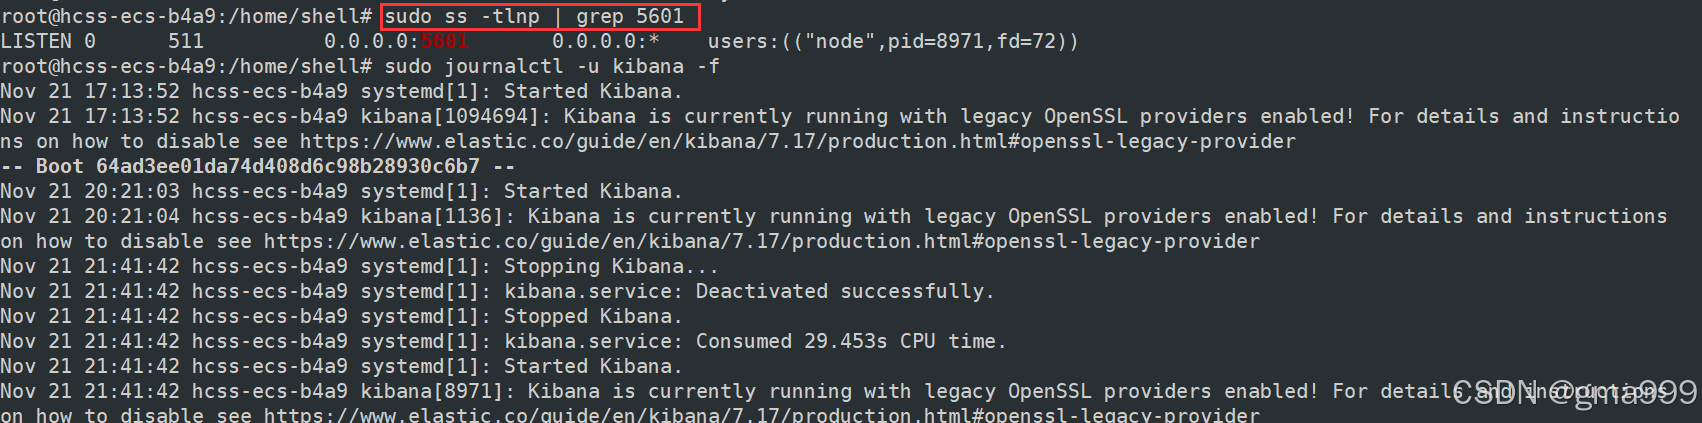
Task: Click the Boot 64ad3ee01da74d408d6c98b28930c6b7 line
Action: [258, 166]
